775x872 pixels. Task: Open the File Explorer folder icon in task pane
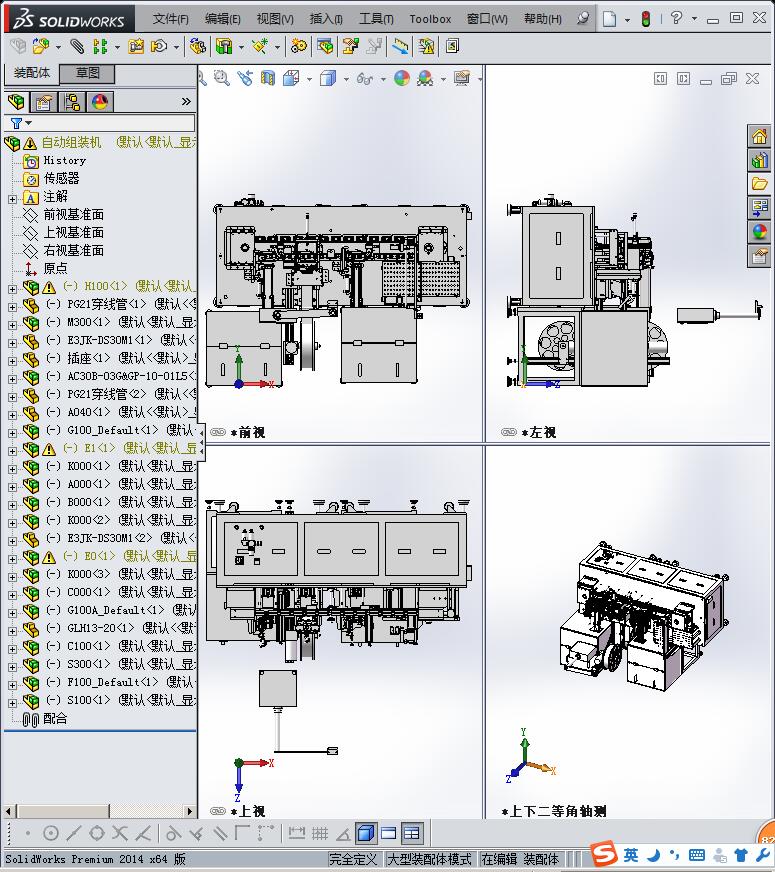click(760, 184)
